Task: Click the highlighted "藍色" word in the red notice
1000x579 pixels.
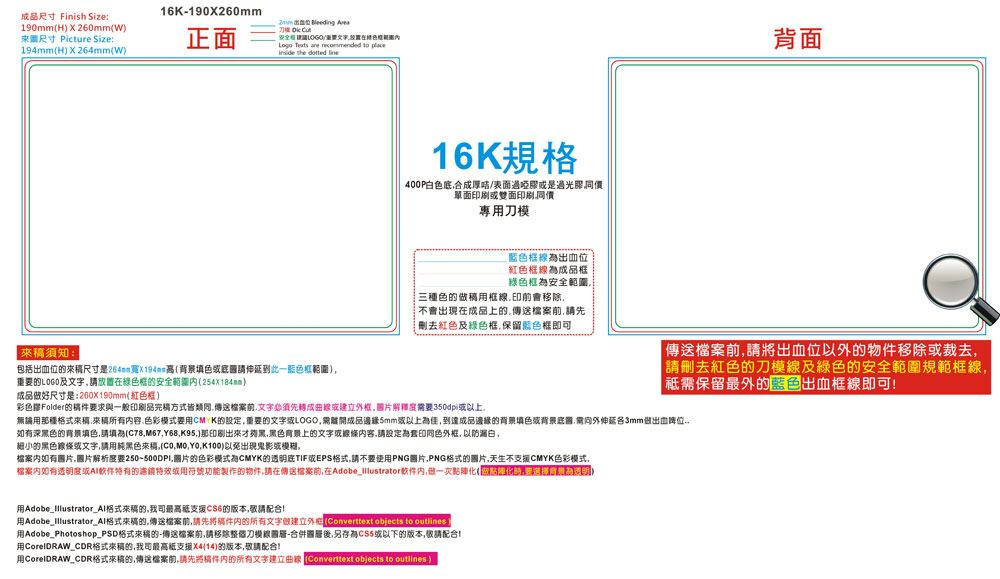Action: [x=785, y=384]
